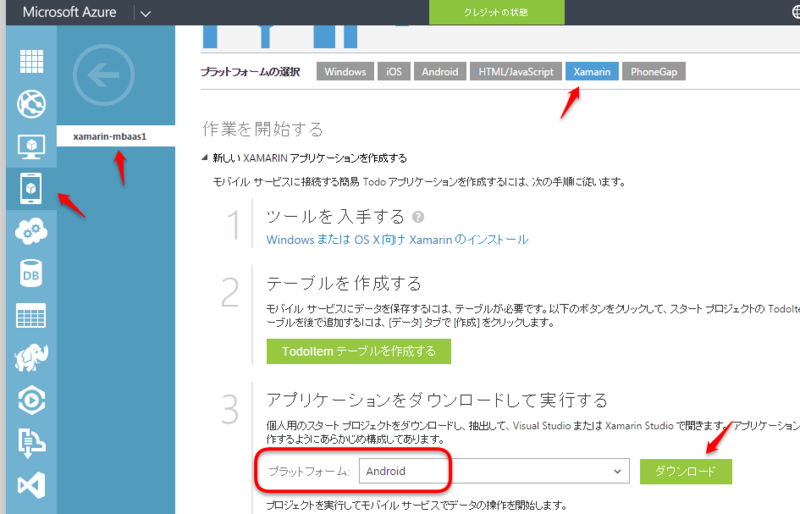Image resolution: width=800 pixels, height=514 pixels.
Task: Select the Xamarin platform tab
Action: (592, 71)
